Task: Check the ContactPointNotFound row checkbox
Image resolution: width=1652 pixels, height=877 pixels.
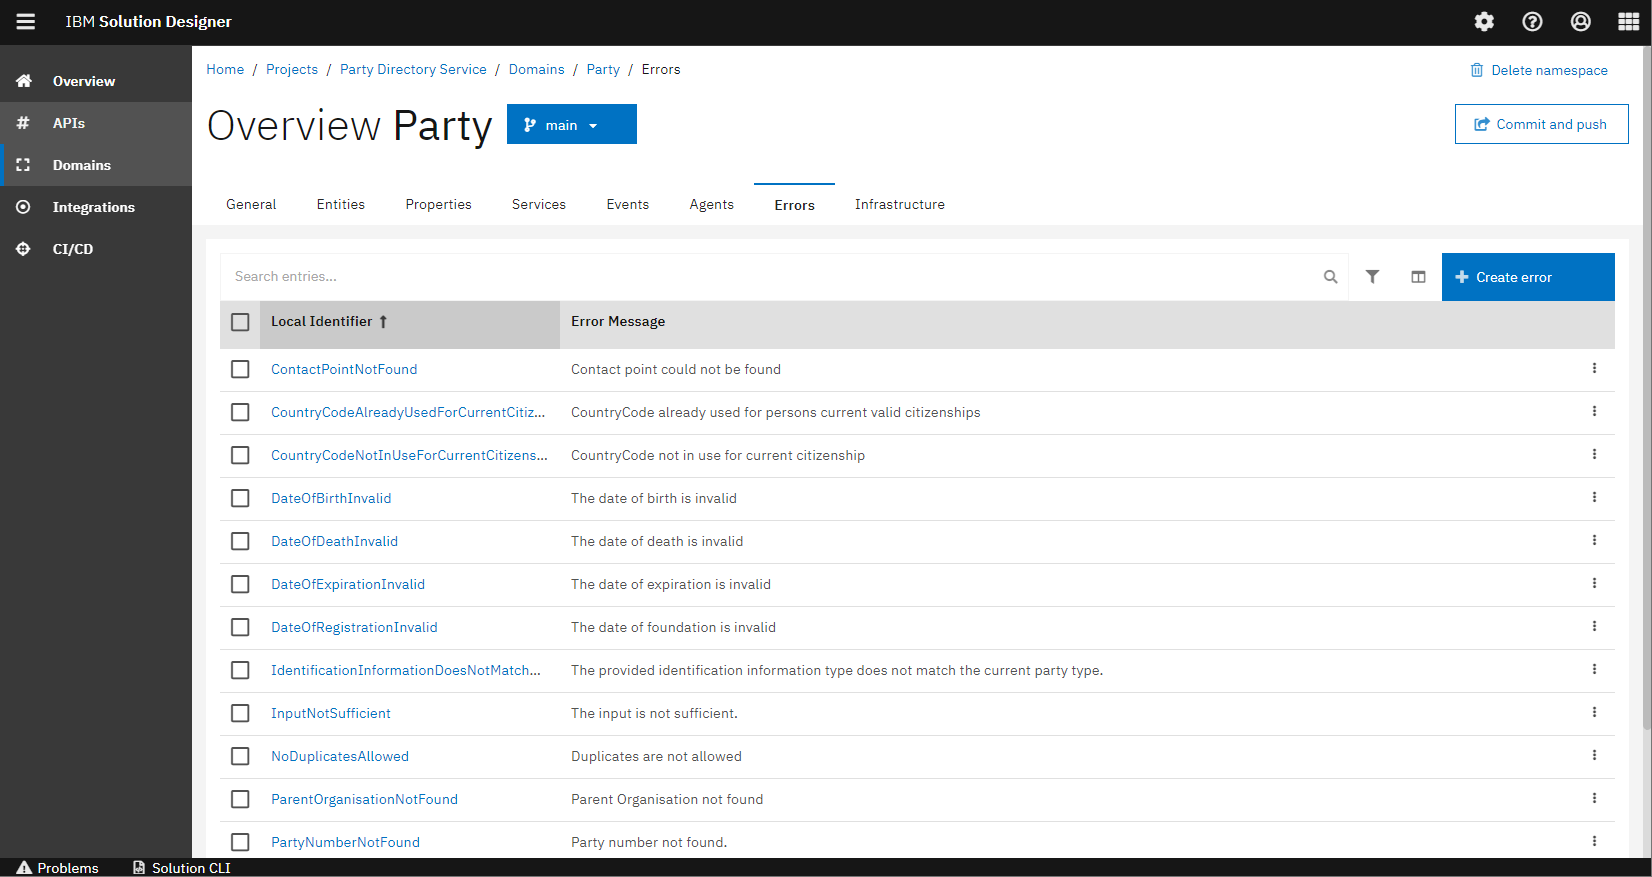Action: (240, 369)
